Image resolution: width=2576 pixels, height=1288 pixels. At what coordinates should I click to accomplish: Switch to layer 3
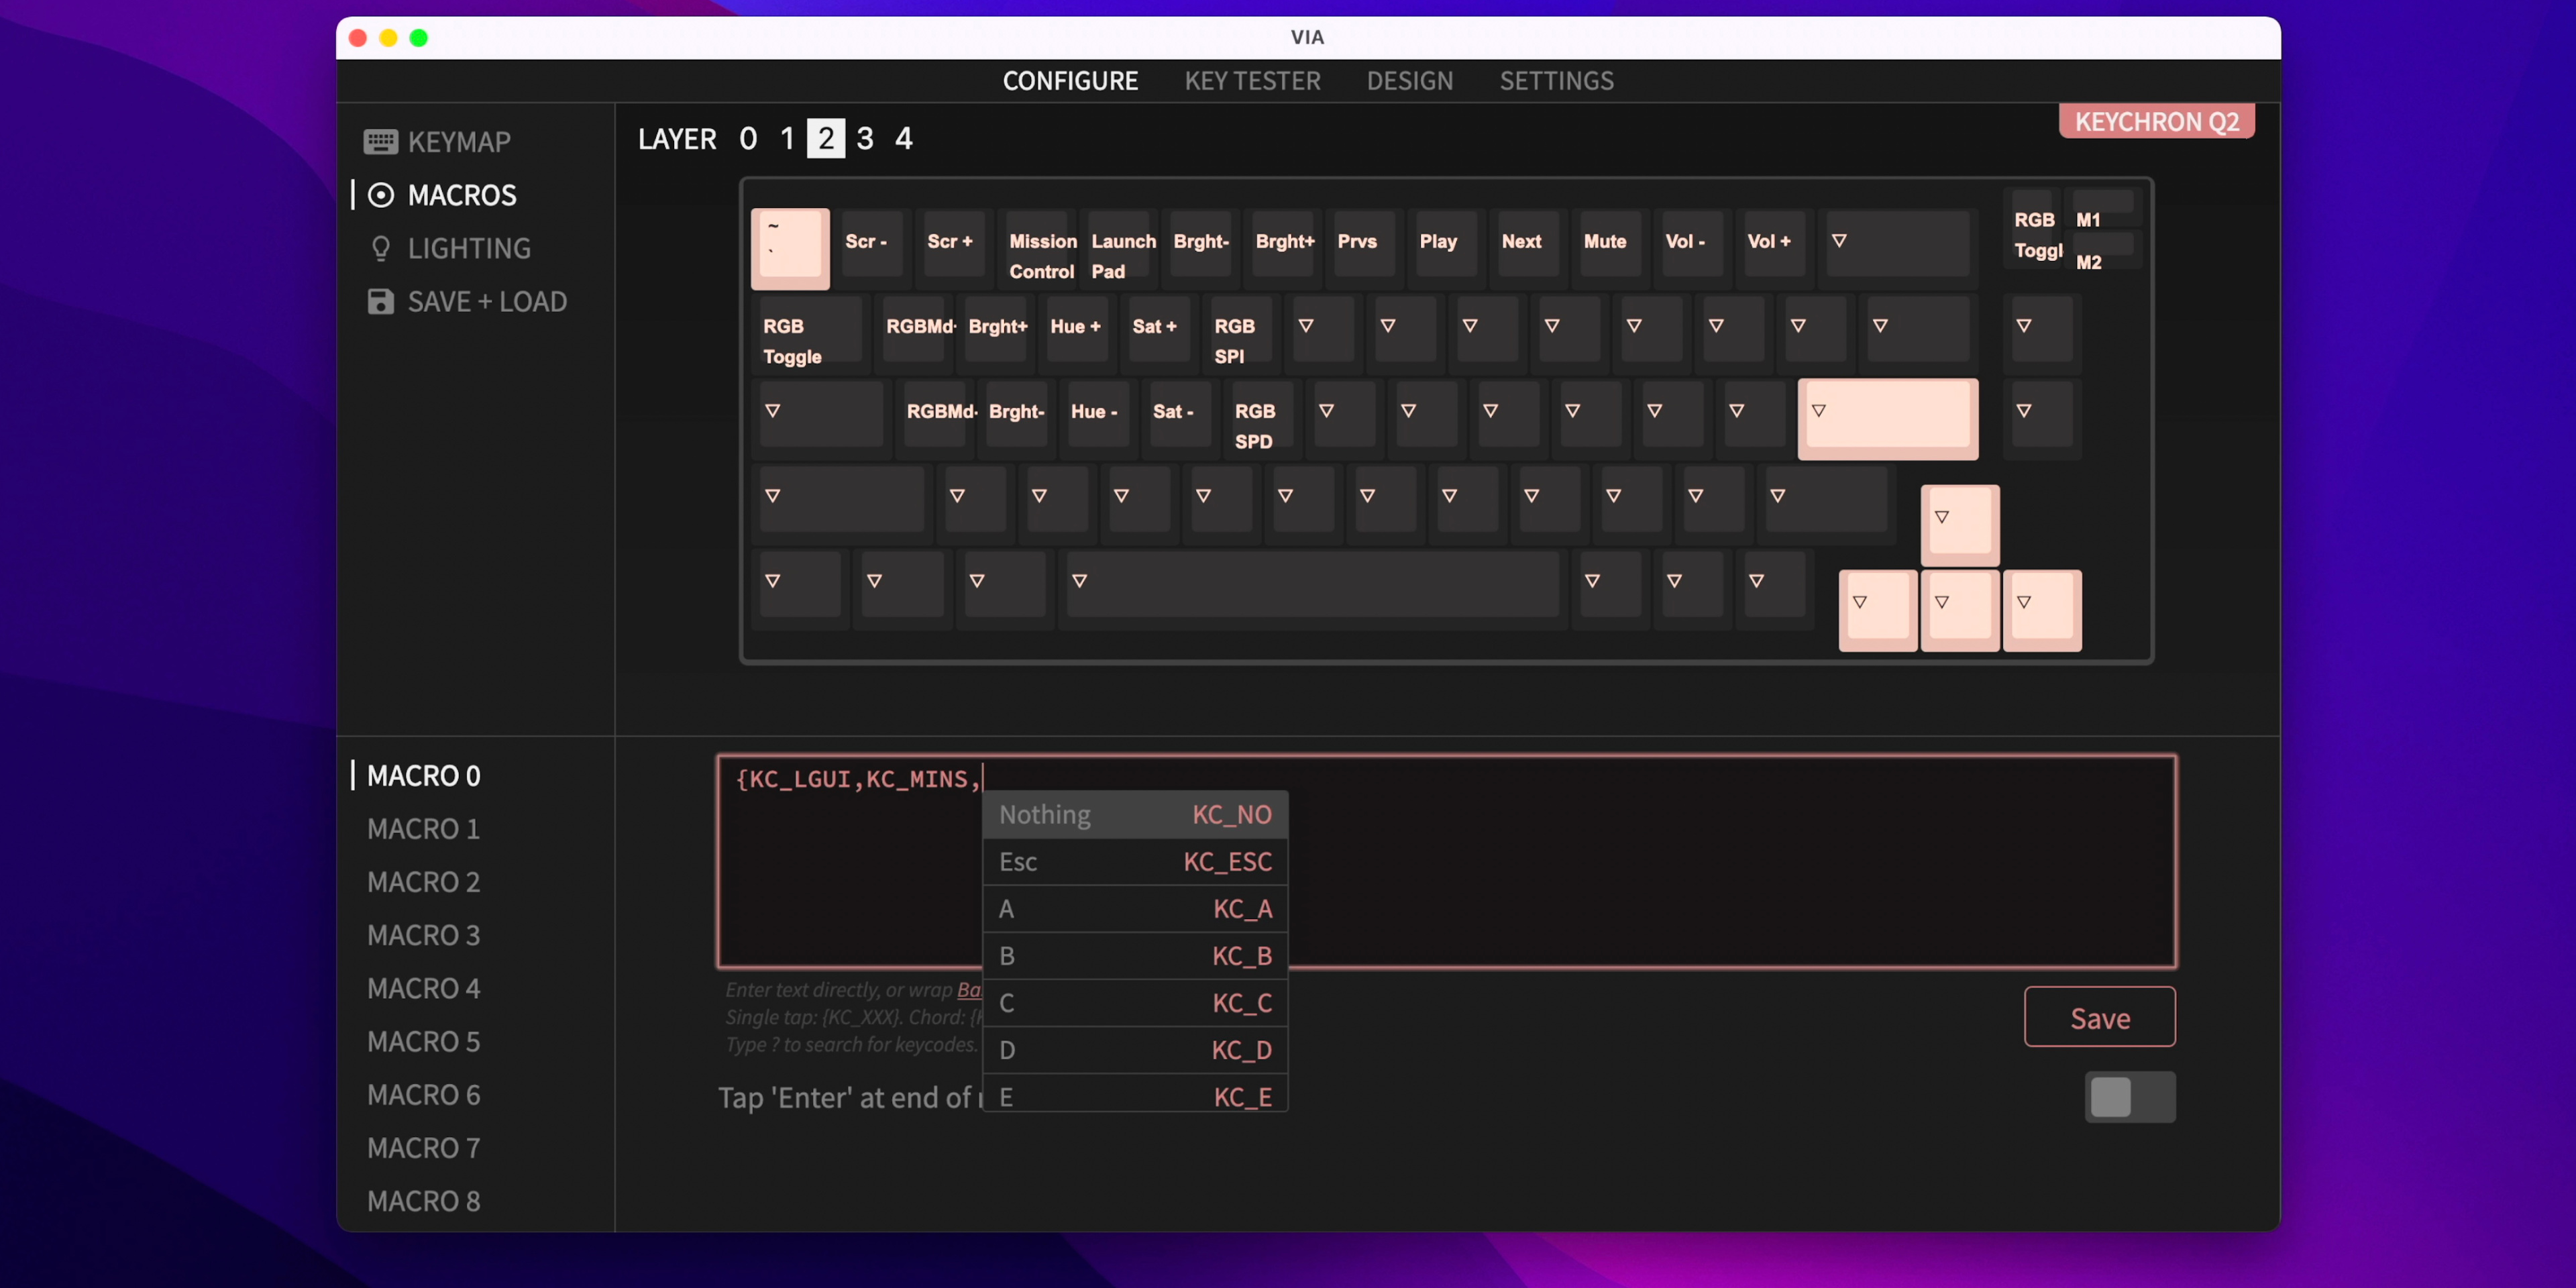(864, 138)
